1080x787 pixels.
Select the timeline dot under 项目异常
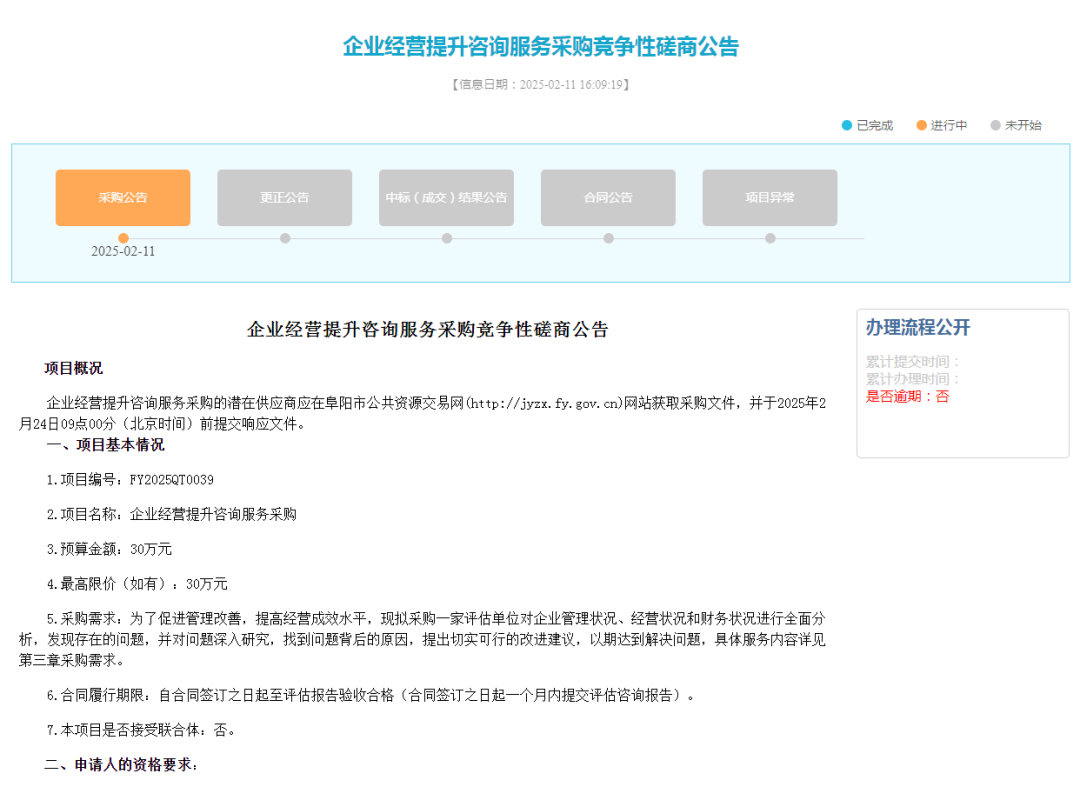coord(770,238)
